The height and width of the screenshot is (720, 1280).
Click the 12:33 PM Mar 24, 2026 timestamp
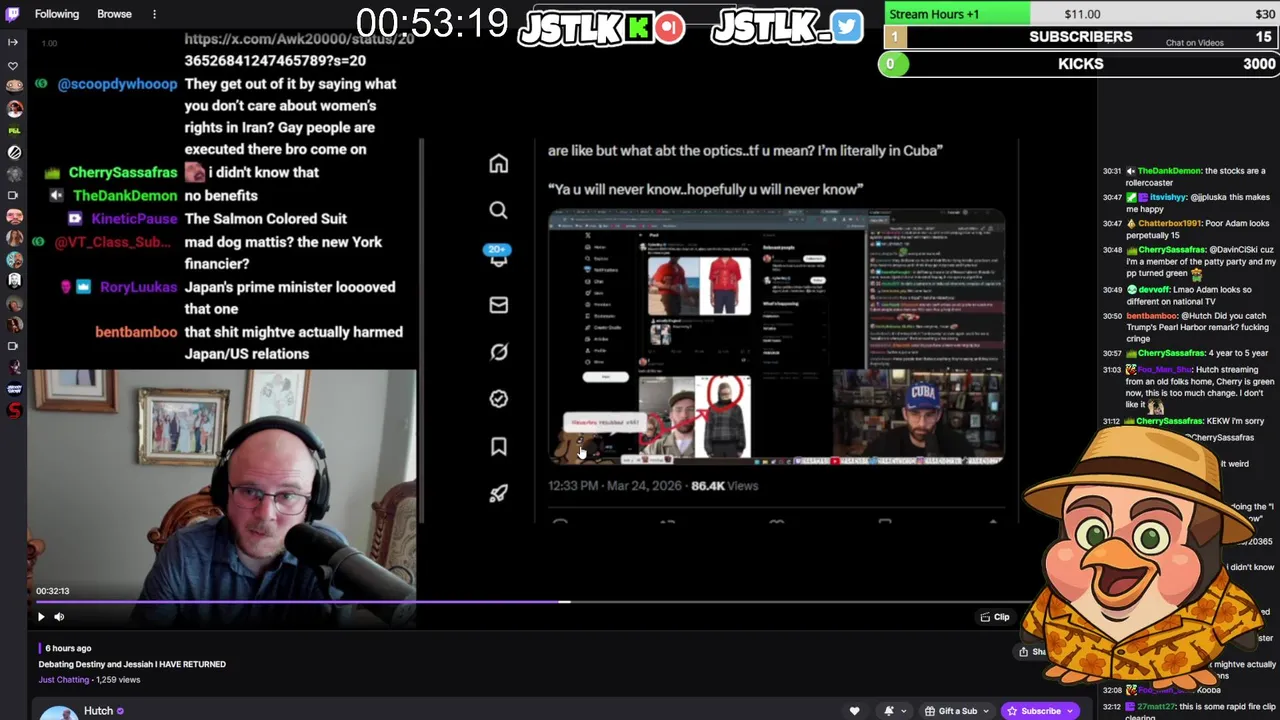pos(614,486)
